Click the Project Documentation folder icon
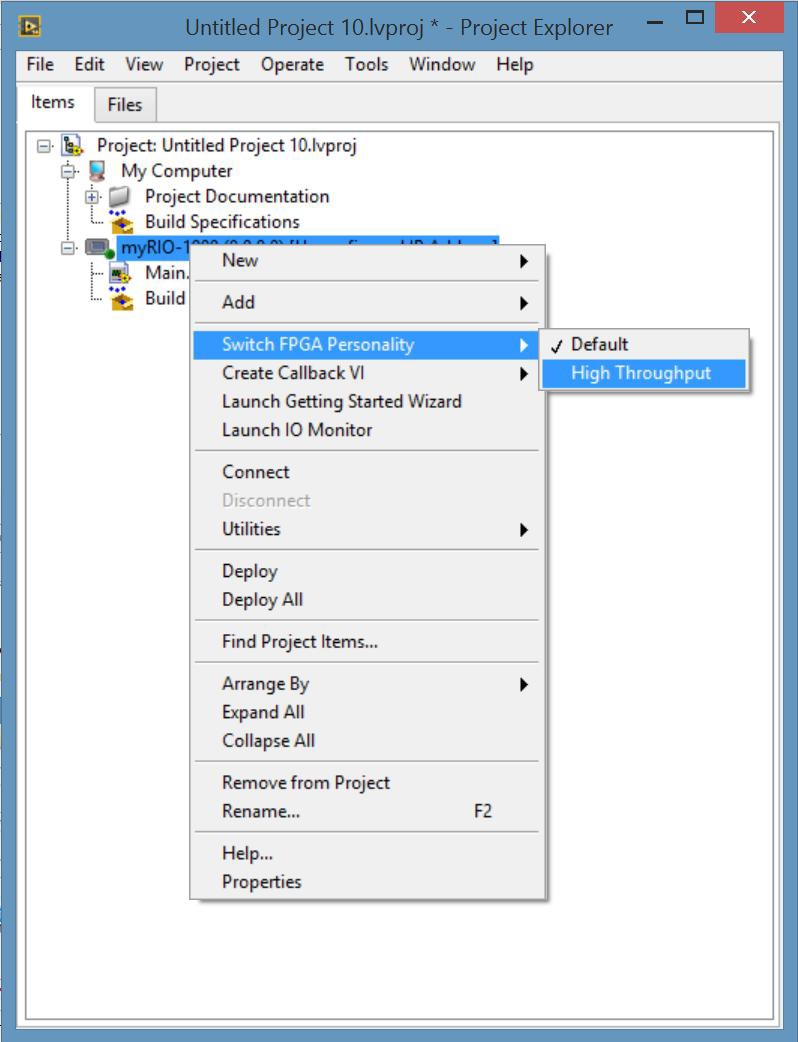798x1042 pixels. pos(120,197)
